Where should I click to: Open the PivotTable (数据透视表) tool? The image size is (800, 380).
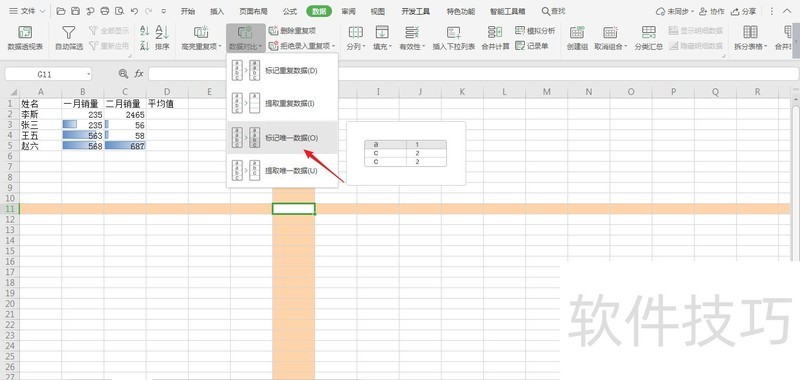25,33
